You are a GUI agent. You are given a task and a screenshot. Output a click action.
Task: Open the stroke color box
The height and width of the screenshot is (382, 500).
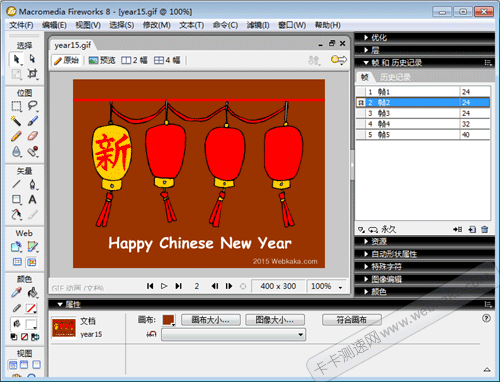(x=31, y=308)
